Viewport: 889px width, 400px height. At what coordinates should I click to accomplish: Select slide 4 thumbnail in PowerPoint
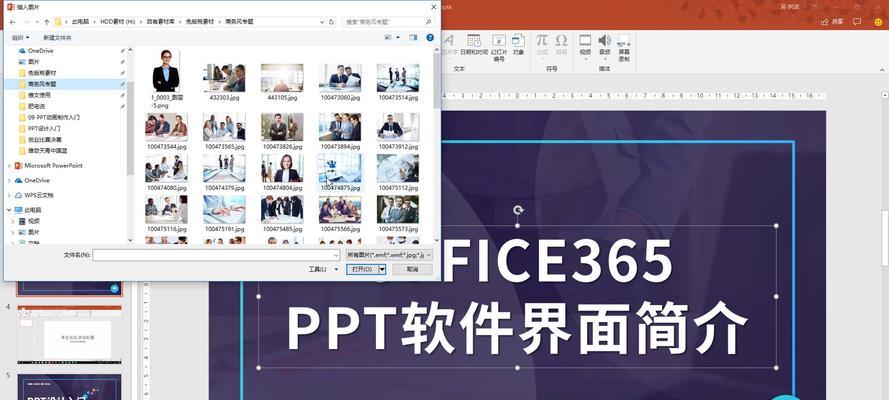(69, 334)
